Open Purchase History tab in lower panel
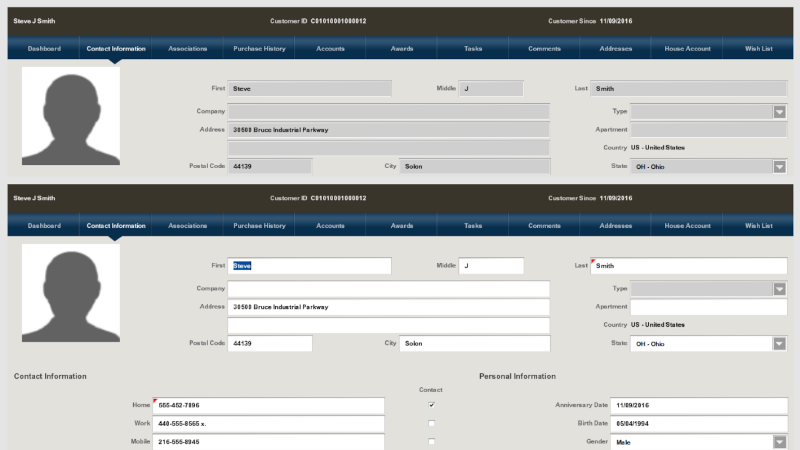800x450 pixels. coord(259,226)
